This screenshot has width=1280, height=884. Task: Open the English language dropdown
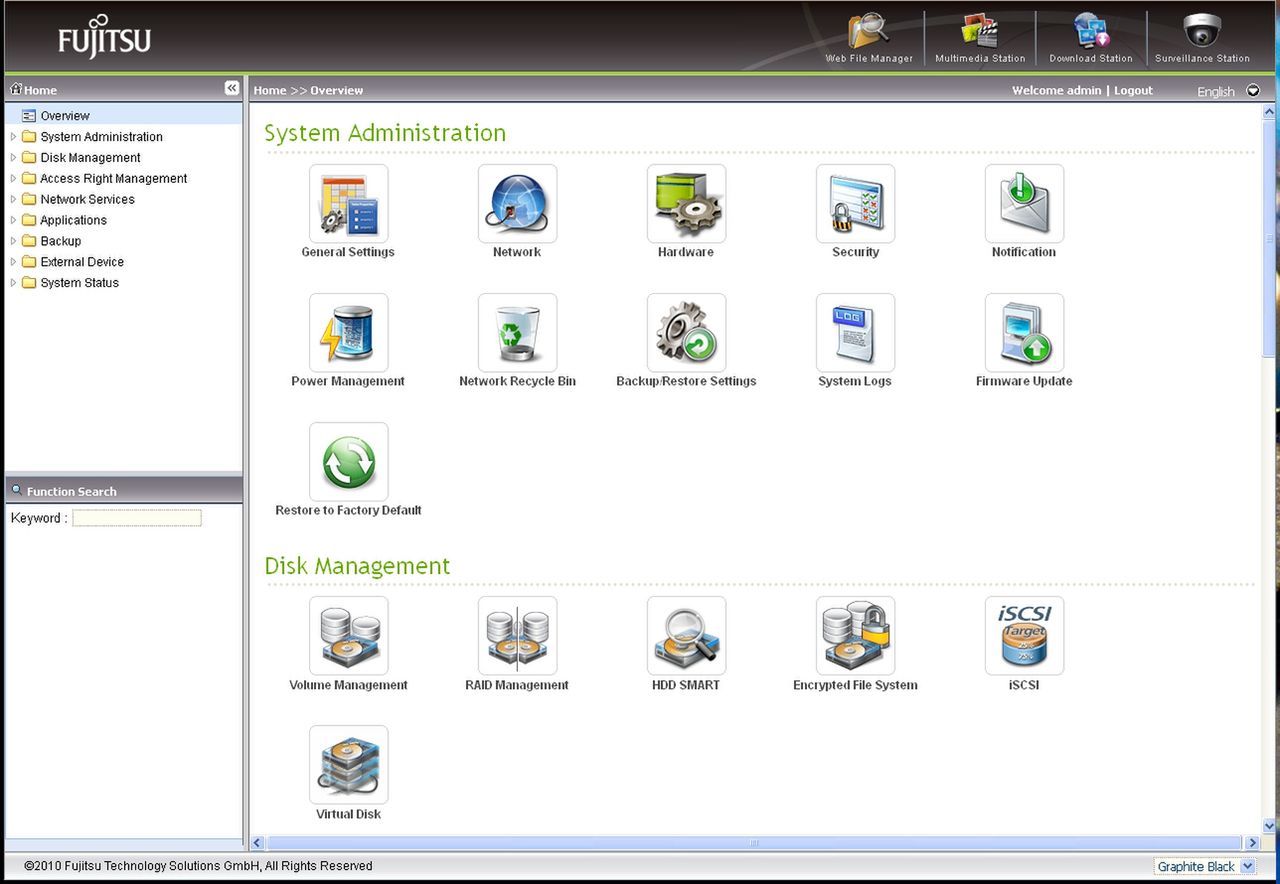click(x=1253, y=91)
